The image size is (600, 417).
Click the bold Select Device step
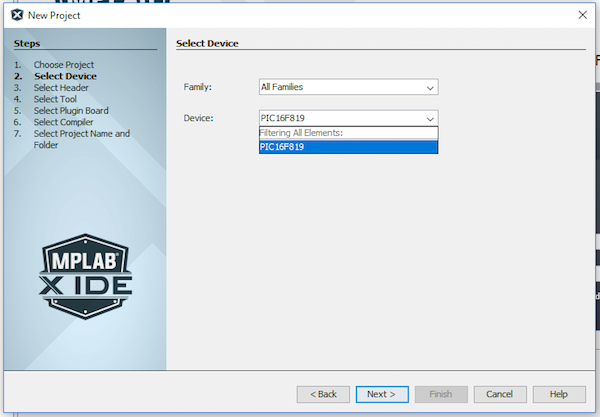tap(65, 76)
